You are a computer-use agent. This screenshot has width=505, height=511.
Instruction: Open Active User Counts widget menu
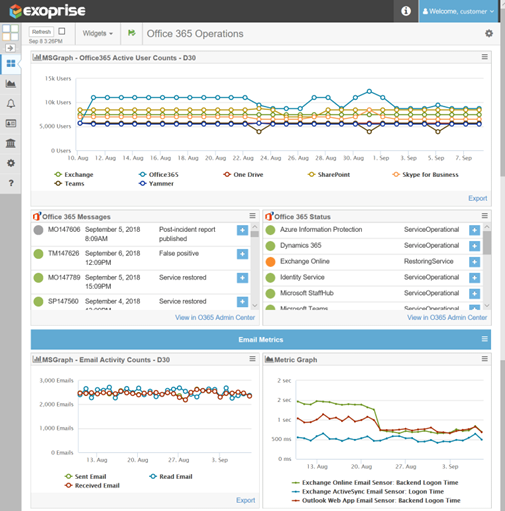(x=485, y=57)
